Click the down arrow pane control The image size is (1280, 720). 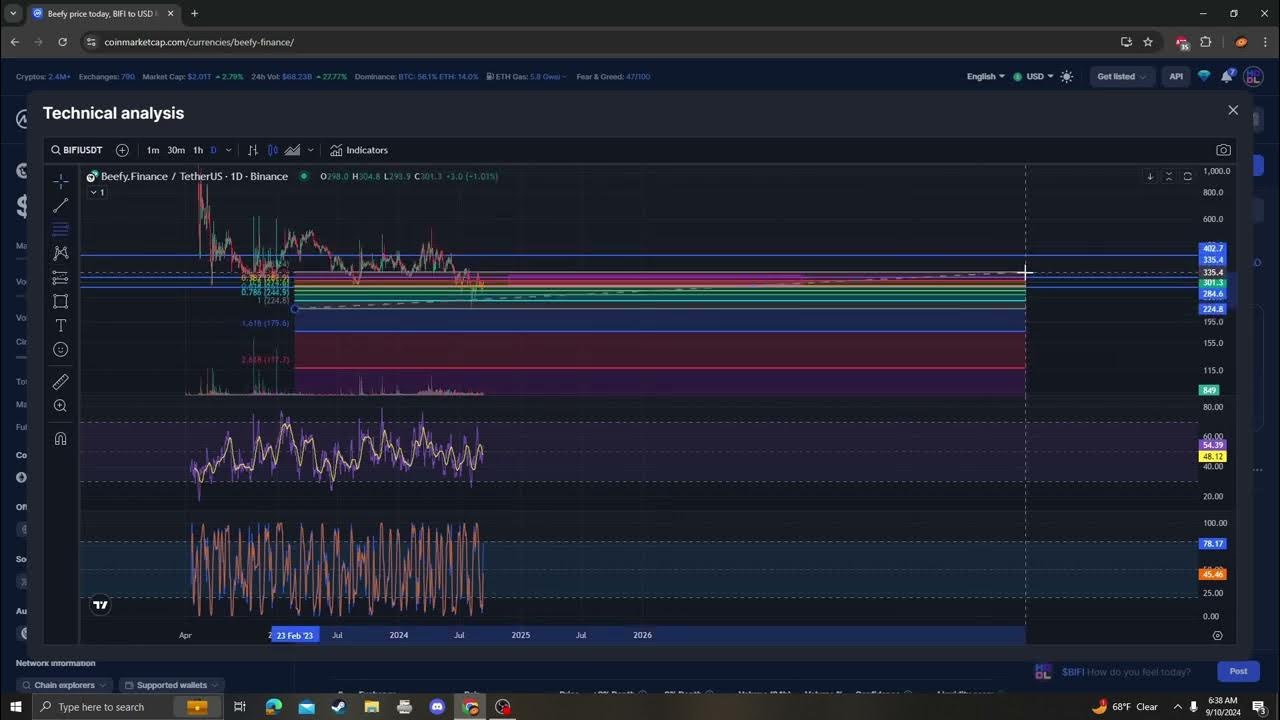[1150, 176]
